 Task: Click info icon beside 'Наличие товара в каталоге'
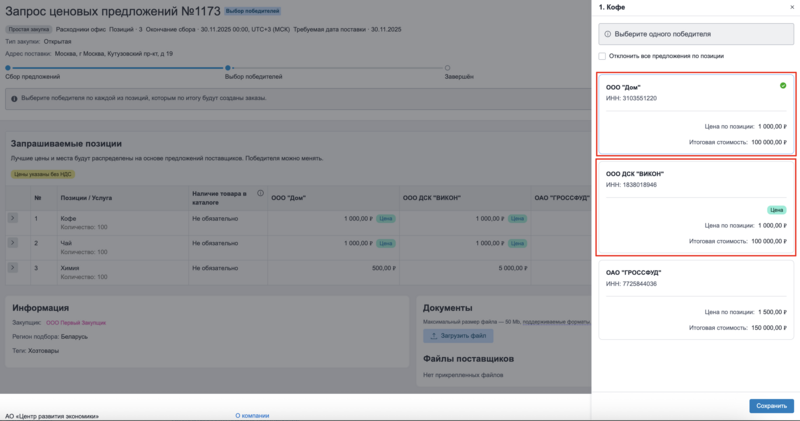tap(260, 193)
